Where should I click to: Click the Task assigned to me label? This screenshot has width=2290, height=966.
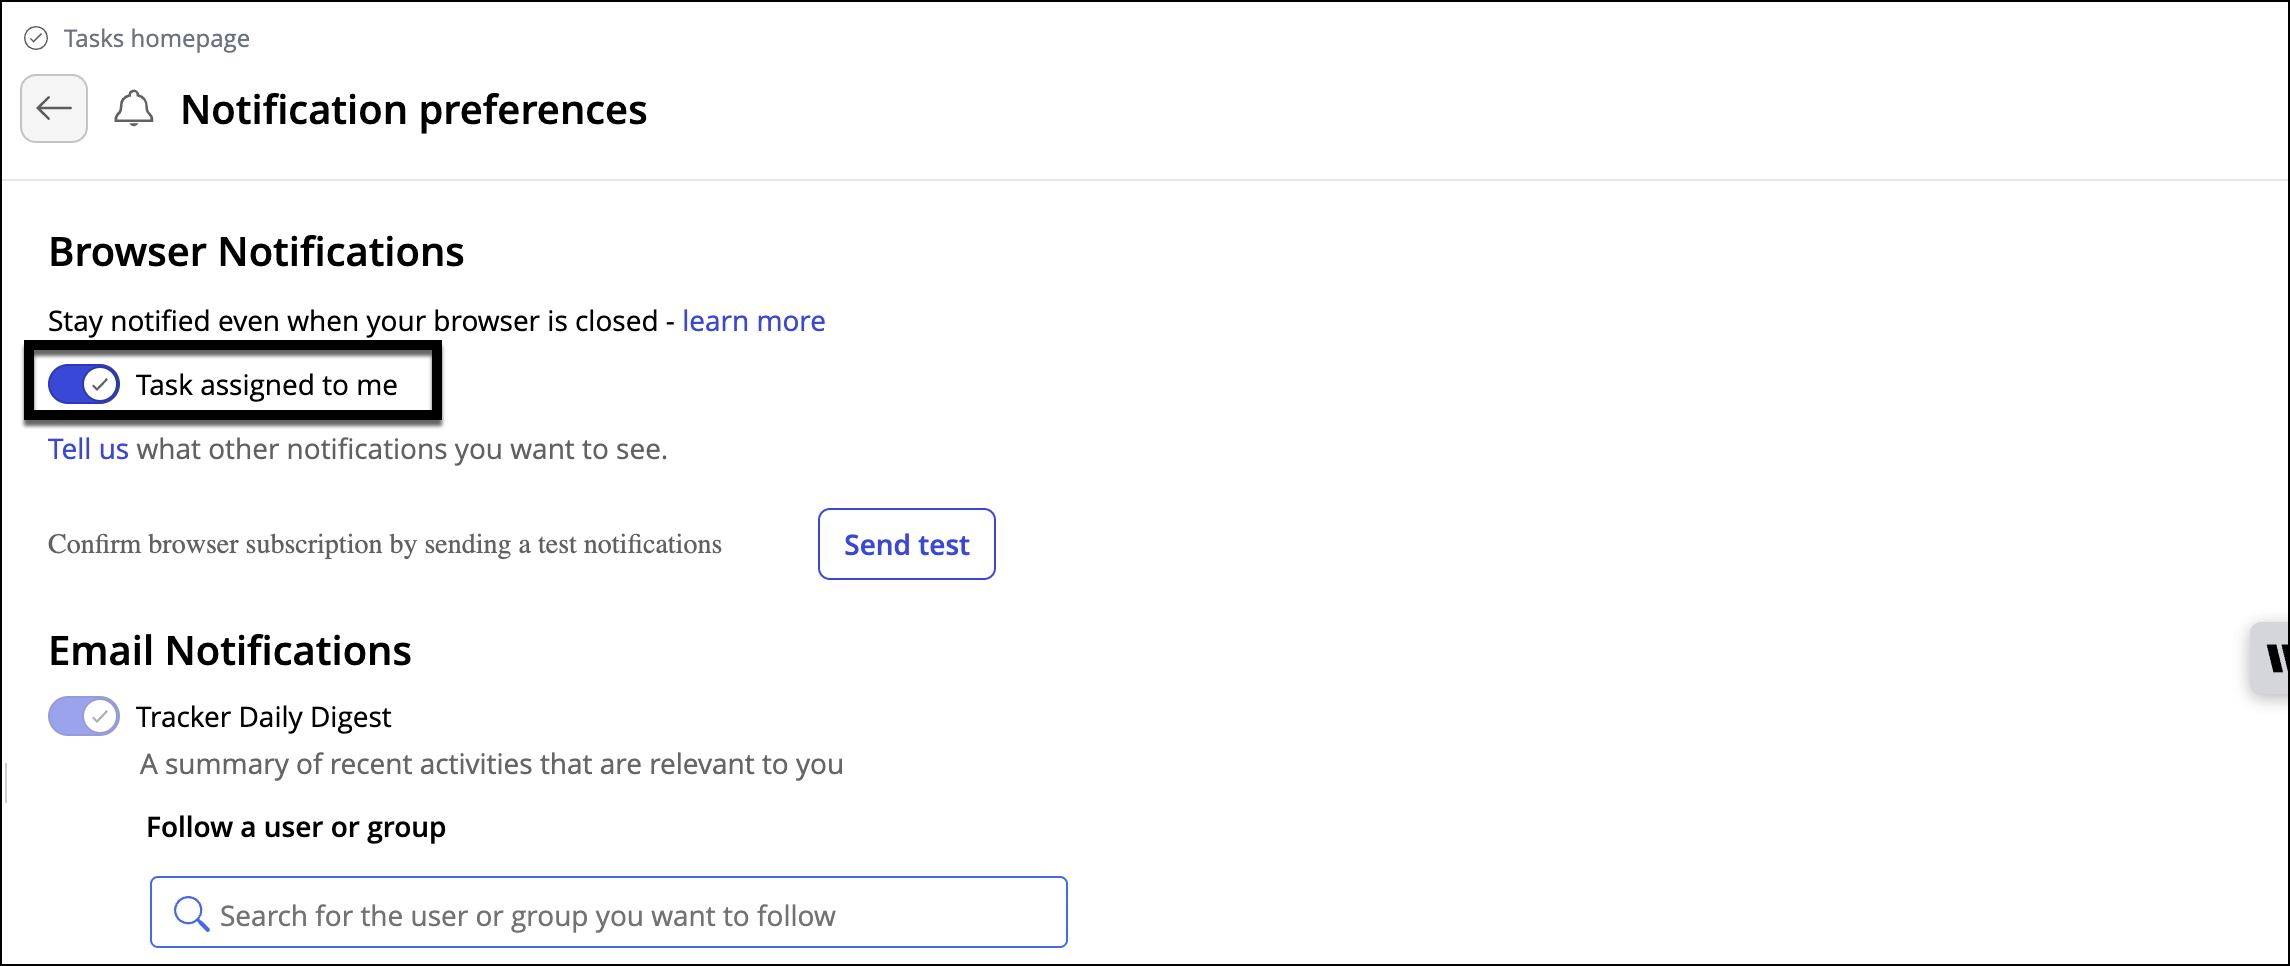(x=266, y=385)
